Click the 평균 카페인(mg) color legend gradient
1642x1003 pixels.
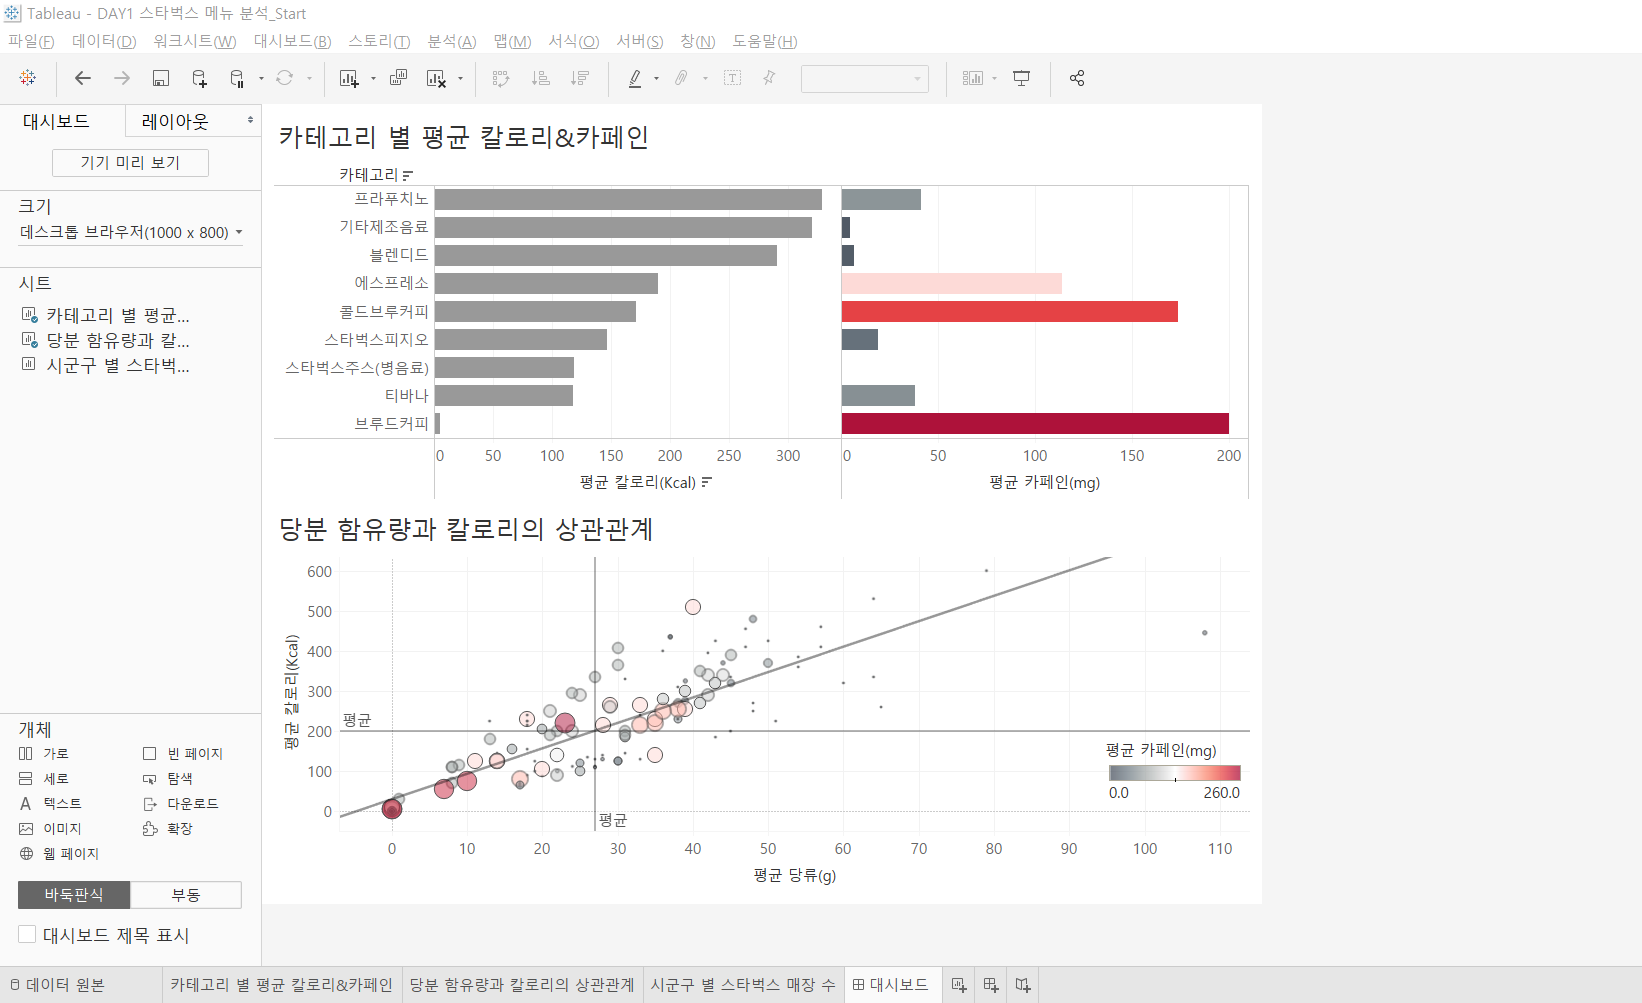point(1174,773)
